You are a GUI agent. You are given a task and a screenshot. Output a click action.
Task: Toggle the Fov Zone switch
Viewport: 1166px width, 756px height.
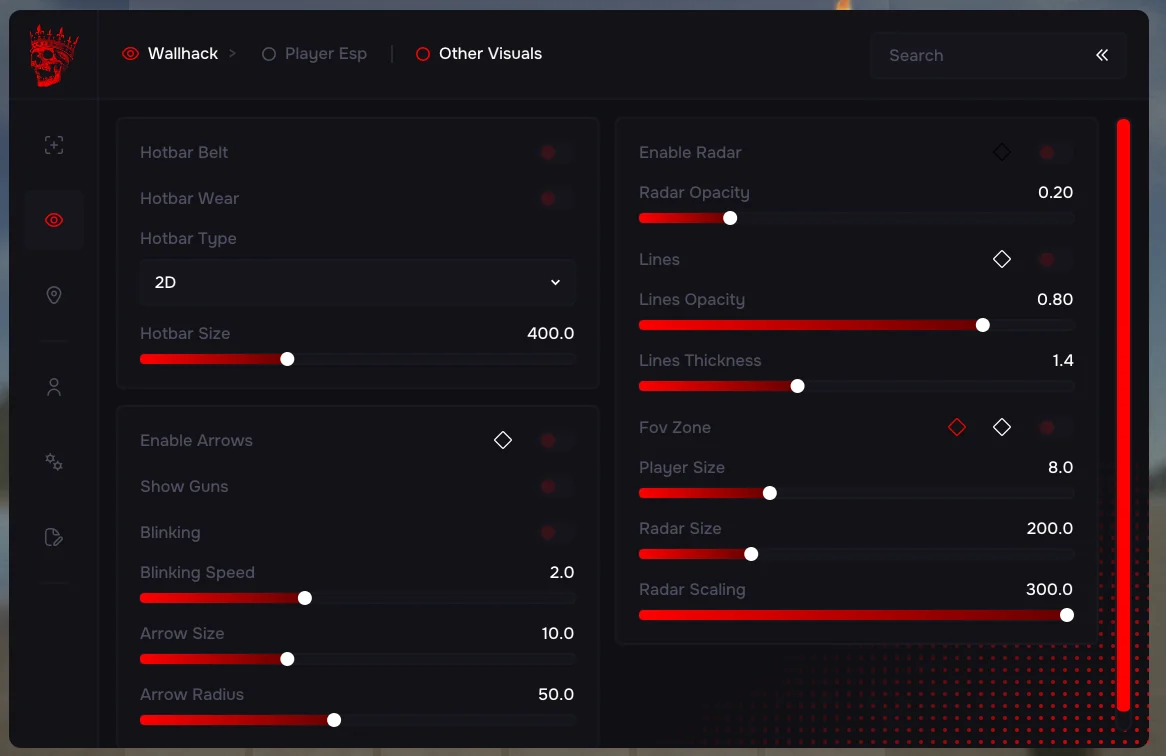[1056, 427]
